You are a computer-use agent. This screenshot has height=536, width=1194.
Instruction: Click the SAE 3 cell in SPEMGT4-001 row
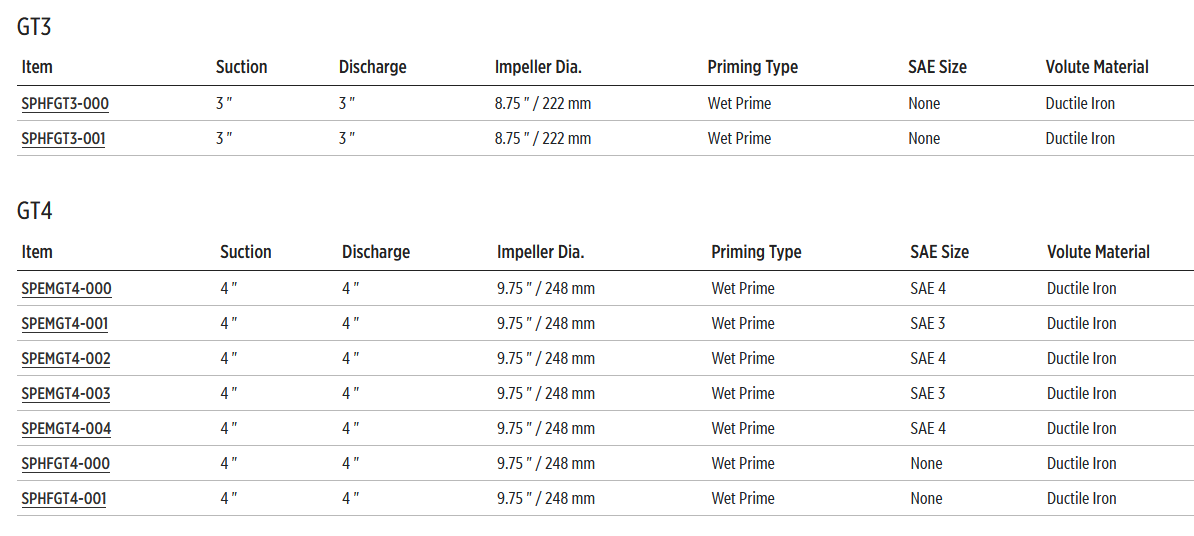[x=928, y=324]
